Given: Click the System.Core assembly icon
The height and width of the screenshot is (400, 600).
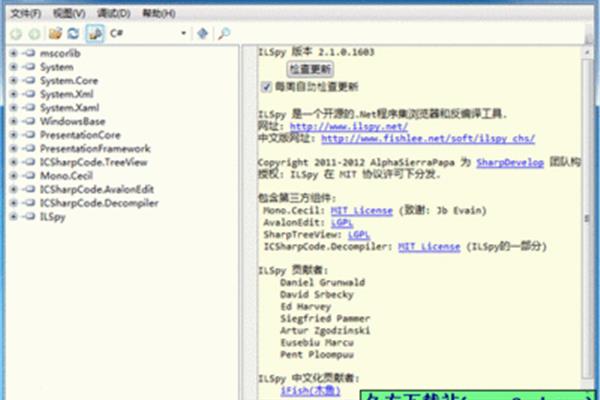Looking at the screenshot, I should click(x=29, y=80).
